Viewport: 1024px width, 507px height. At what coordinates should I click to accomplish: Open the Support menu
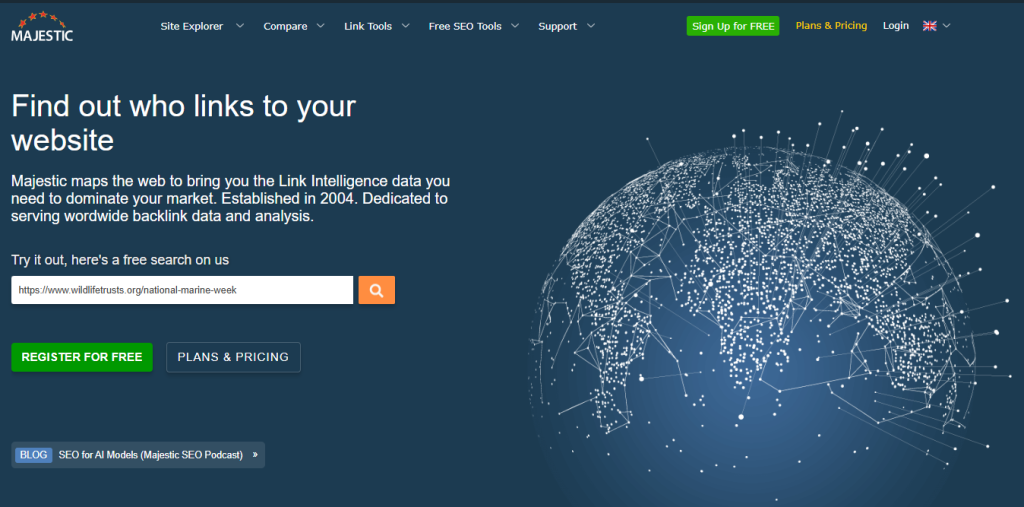558,26
